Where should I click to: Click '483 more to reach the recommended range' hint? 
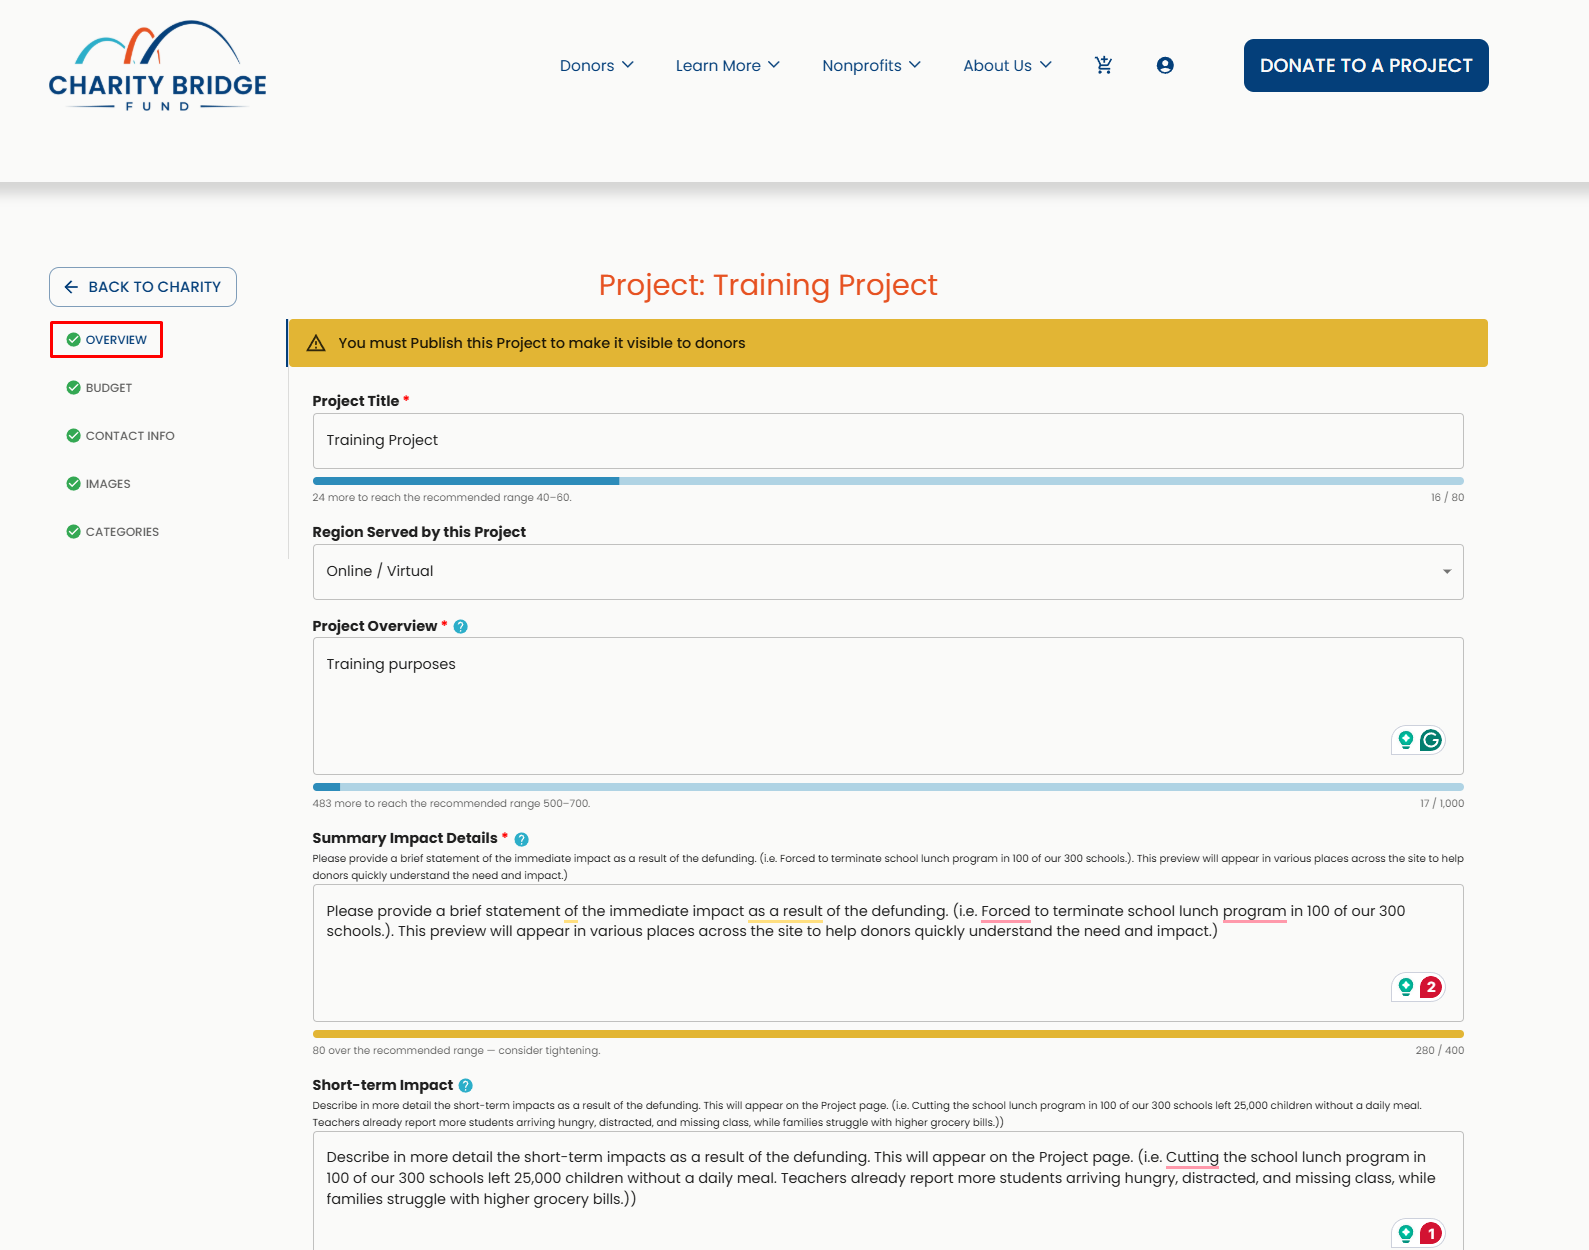pyautogui.click(x=451, y=804)
